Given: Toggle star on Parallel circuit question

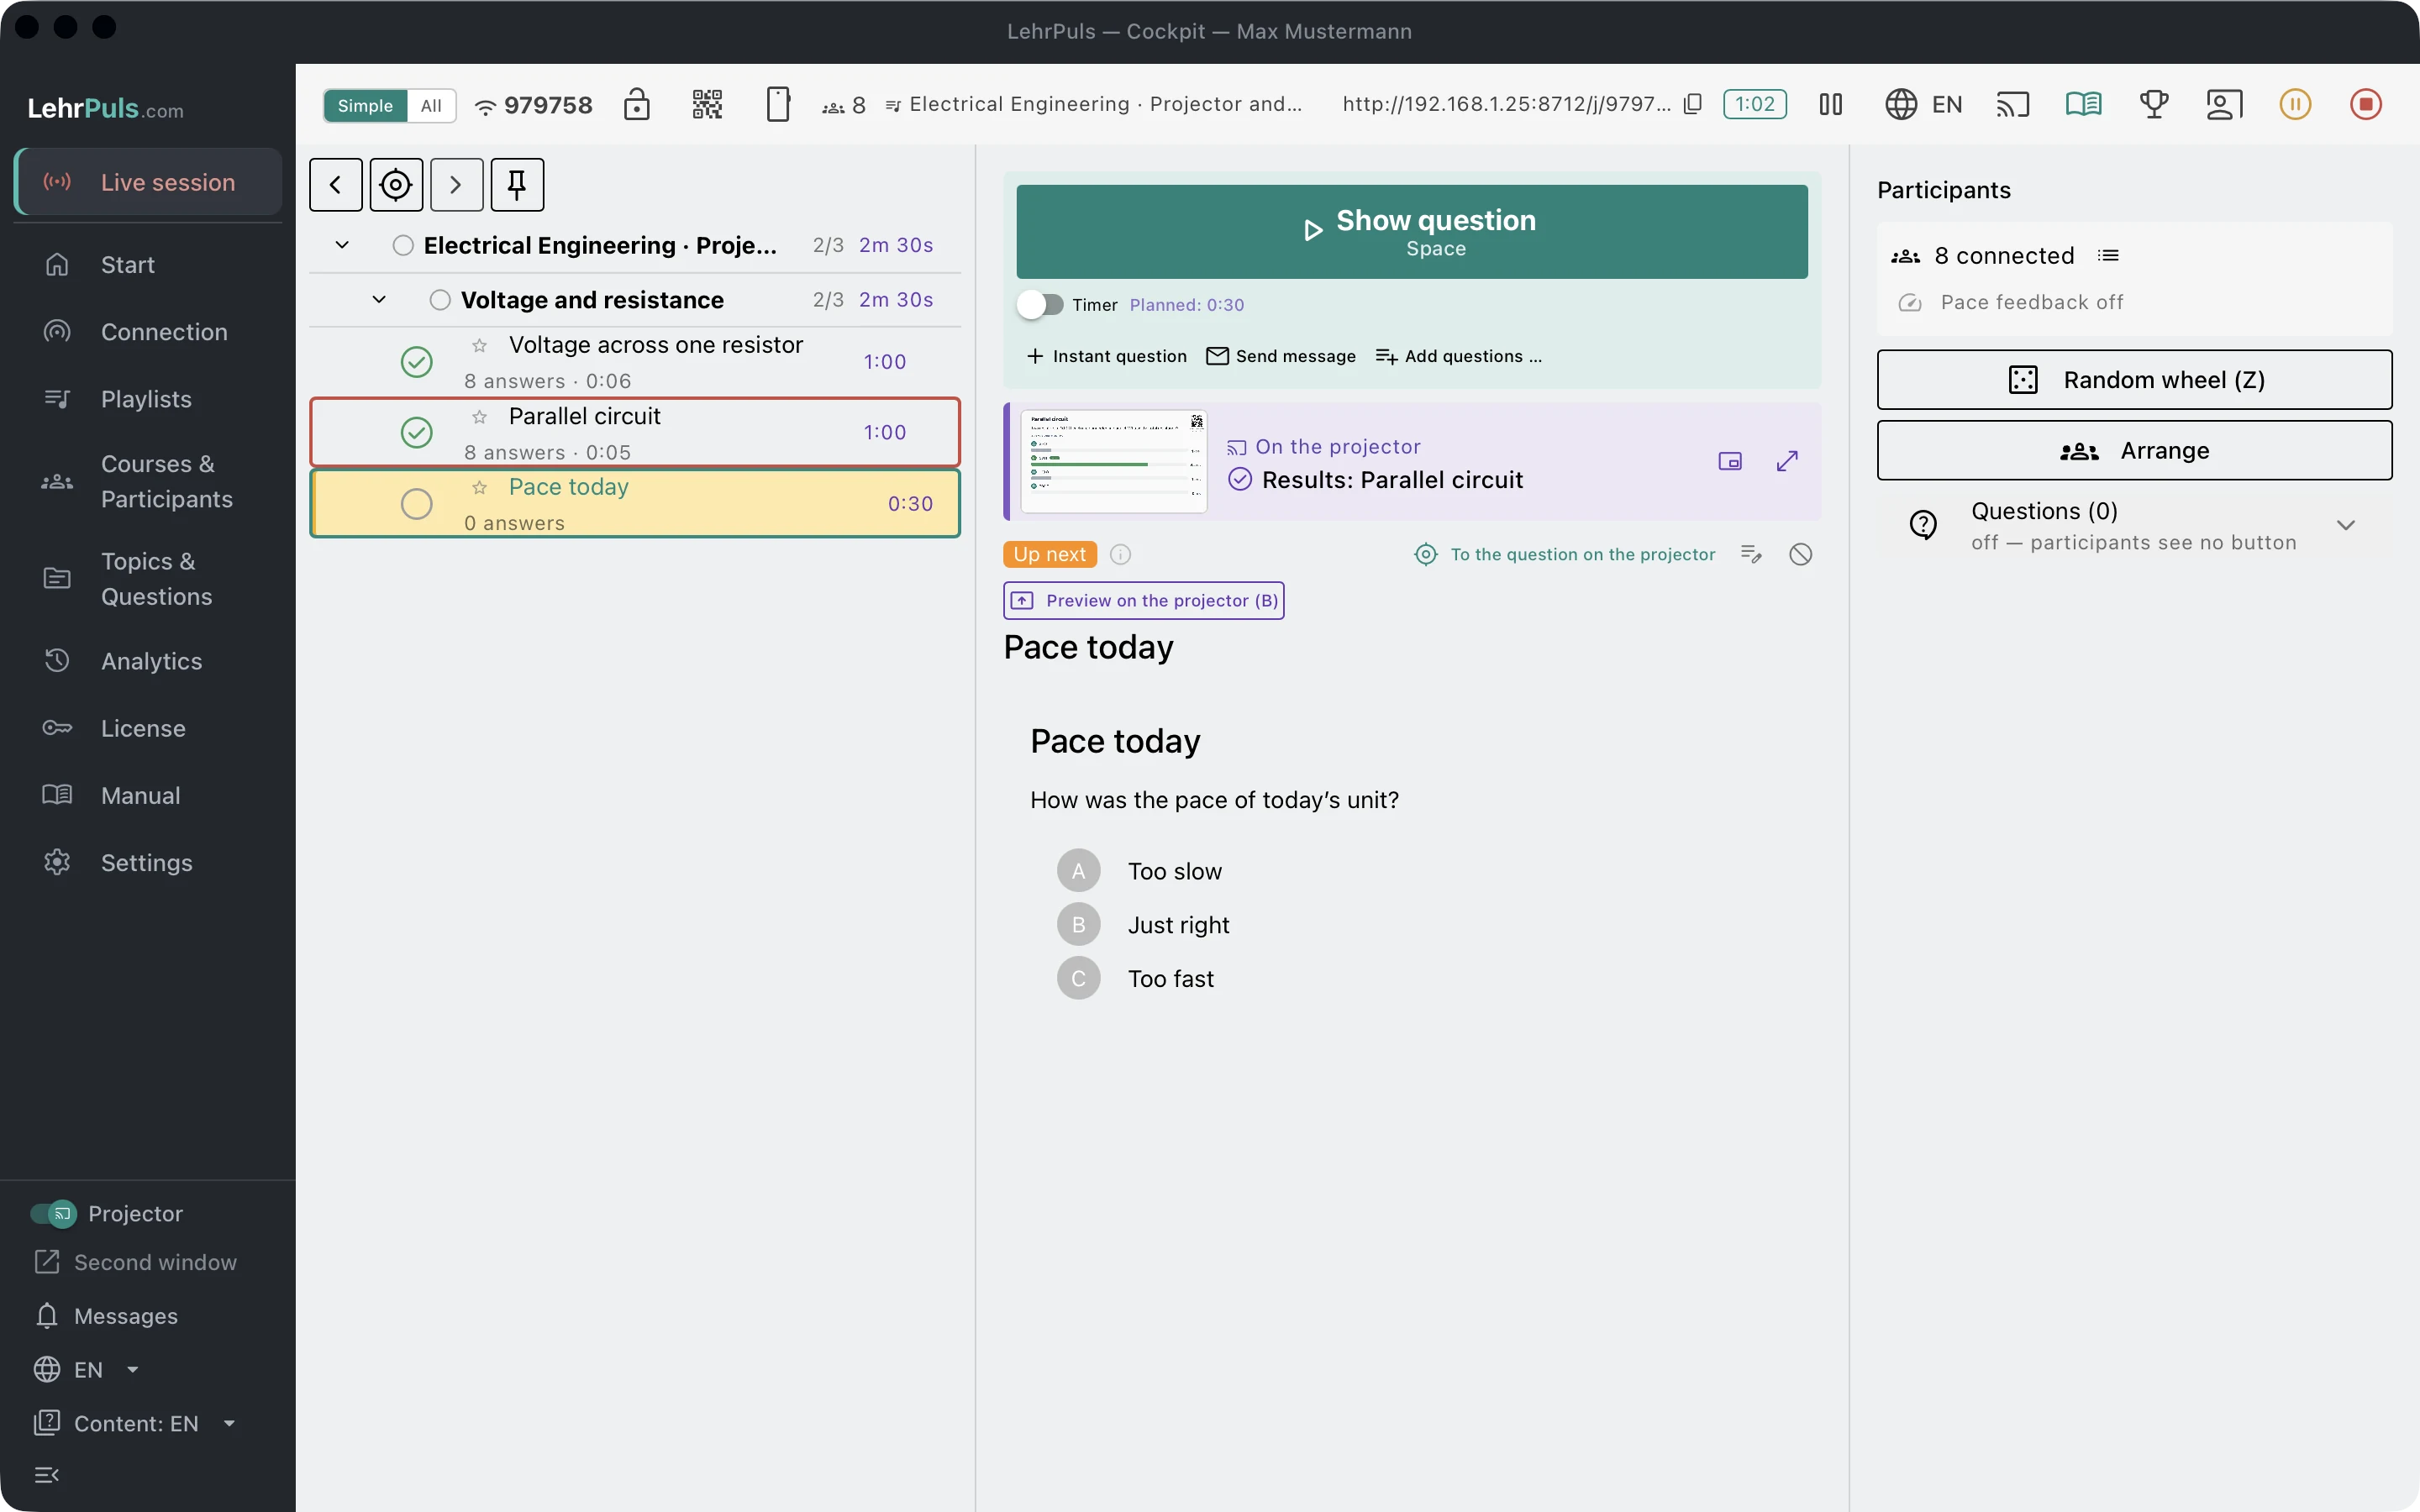Looking at the screenshot, I should click(x=480, y=417).
